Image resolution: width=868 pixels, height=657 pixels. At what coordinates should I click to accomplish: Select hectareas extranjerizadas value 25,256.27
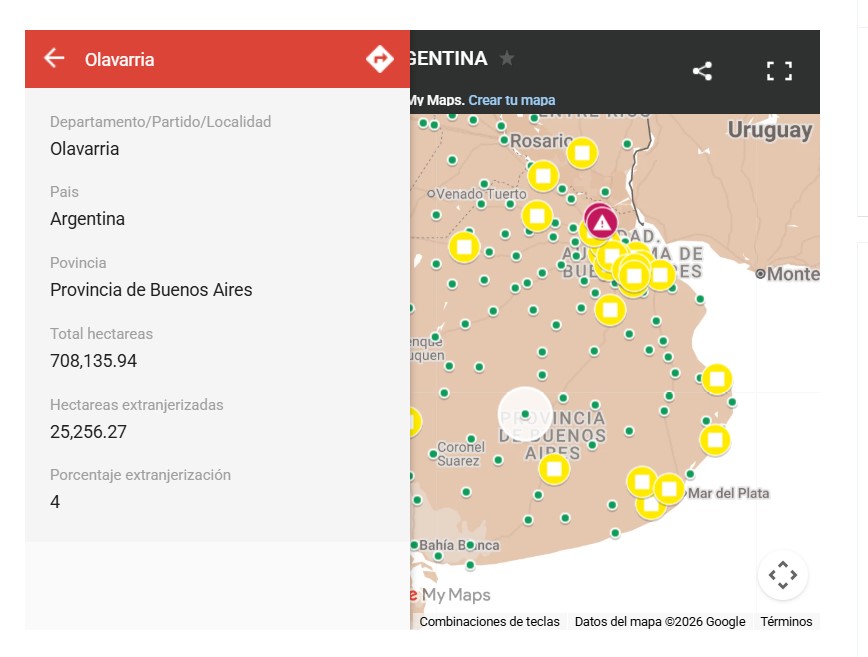pos(88,432)
